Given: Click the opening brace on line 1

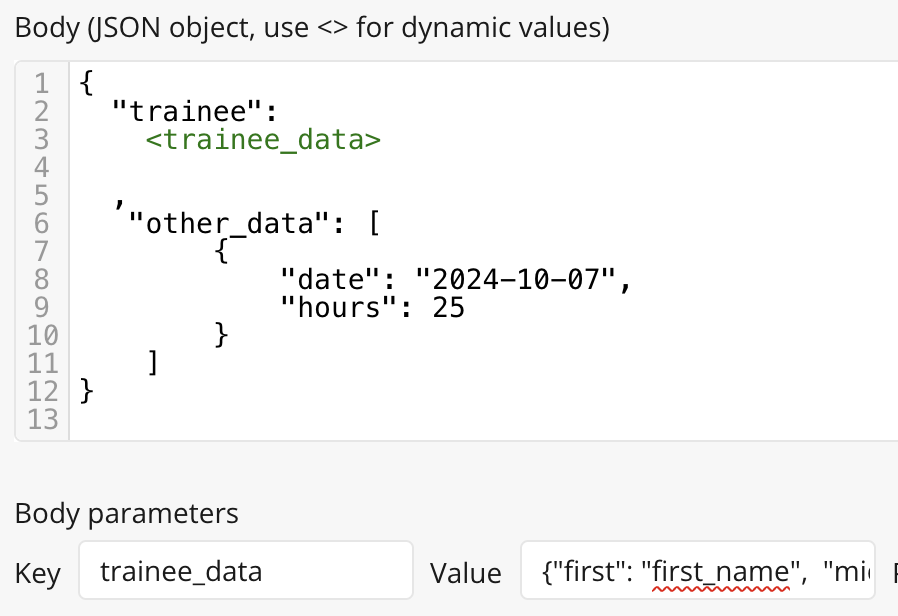Looking at the screenshot, I should (x=87, y=83).
